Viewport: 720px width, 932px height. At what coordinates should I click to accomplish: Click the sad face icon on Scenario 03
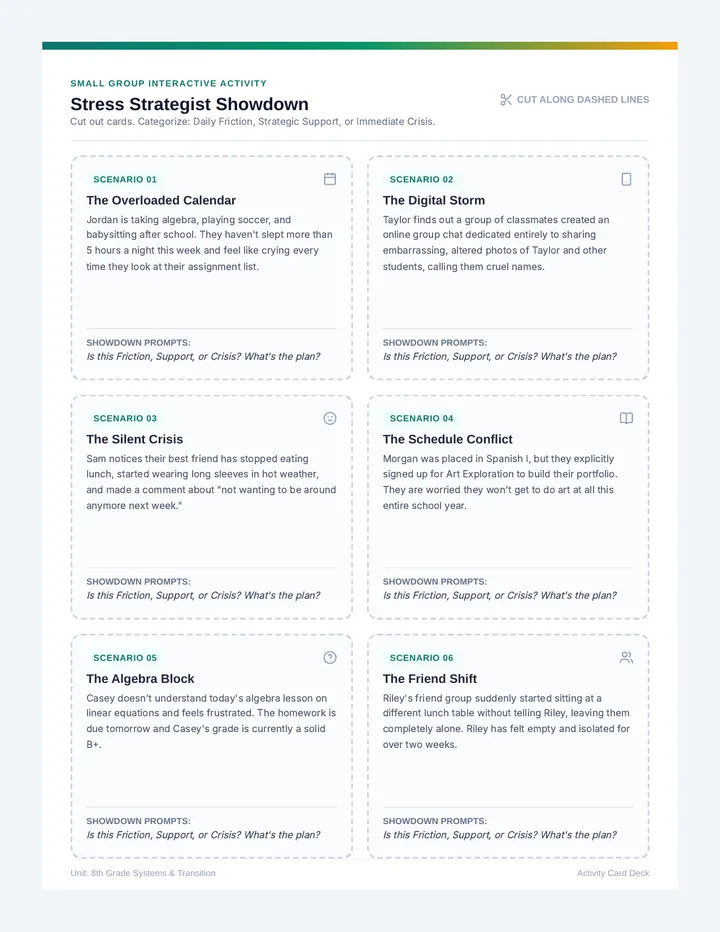[x=330, y=418]
